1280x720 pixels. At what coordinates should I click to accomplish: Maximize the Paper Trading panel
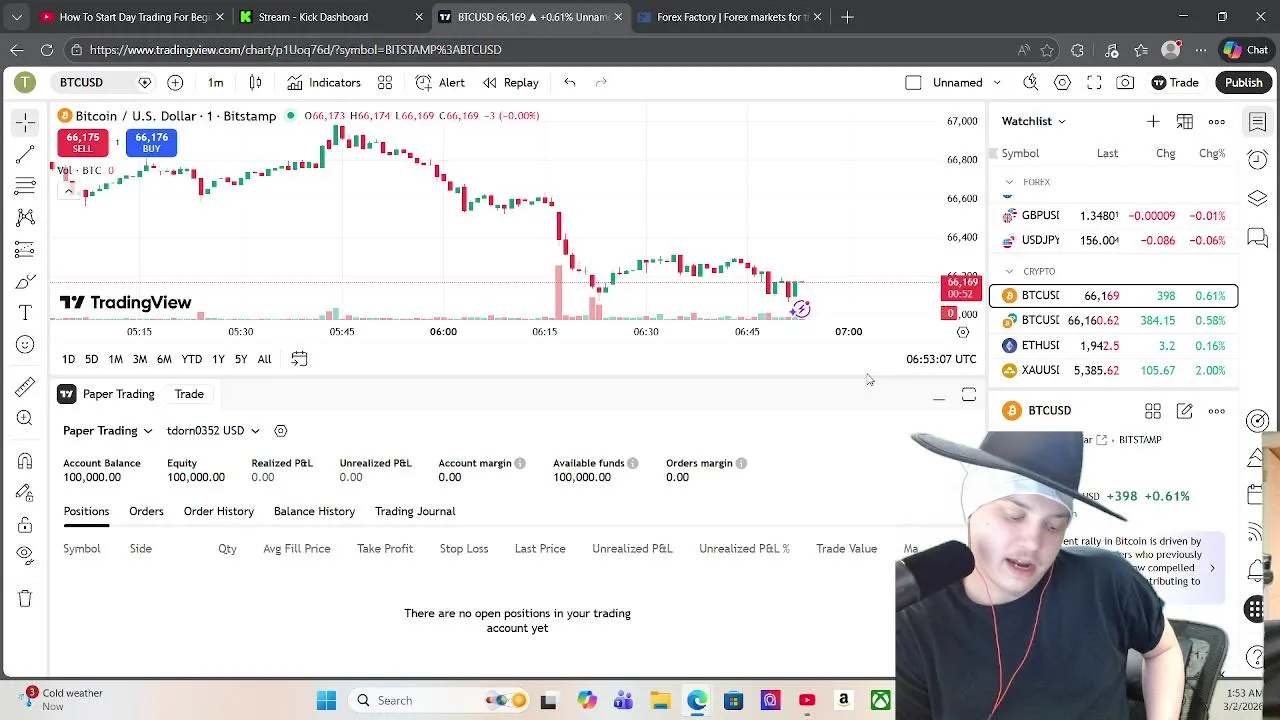pos(969,396)
